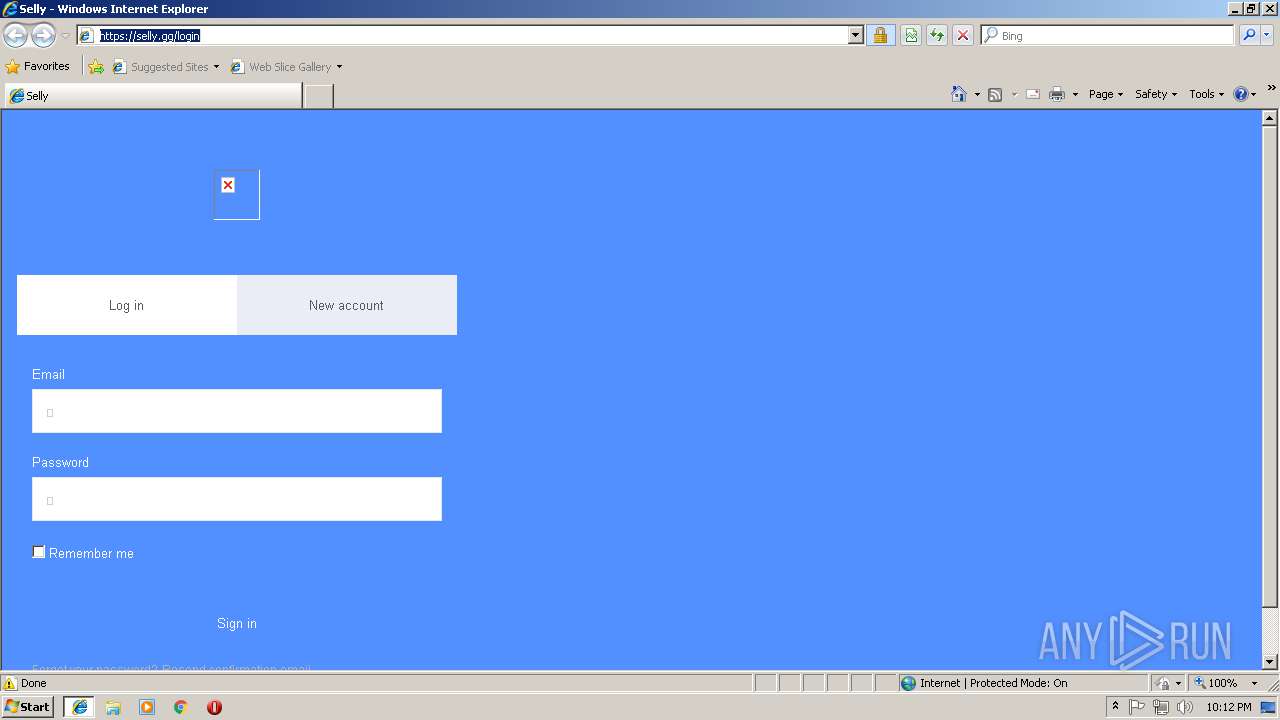Click the broken logo image placeholder
Screen dimensions: 1280x720
coord(236,194)
